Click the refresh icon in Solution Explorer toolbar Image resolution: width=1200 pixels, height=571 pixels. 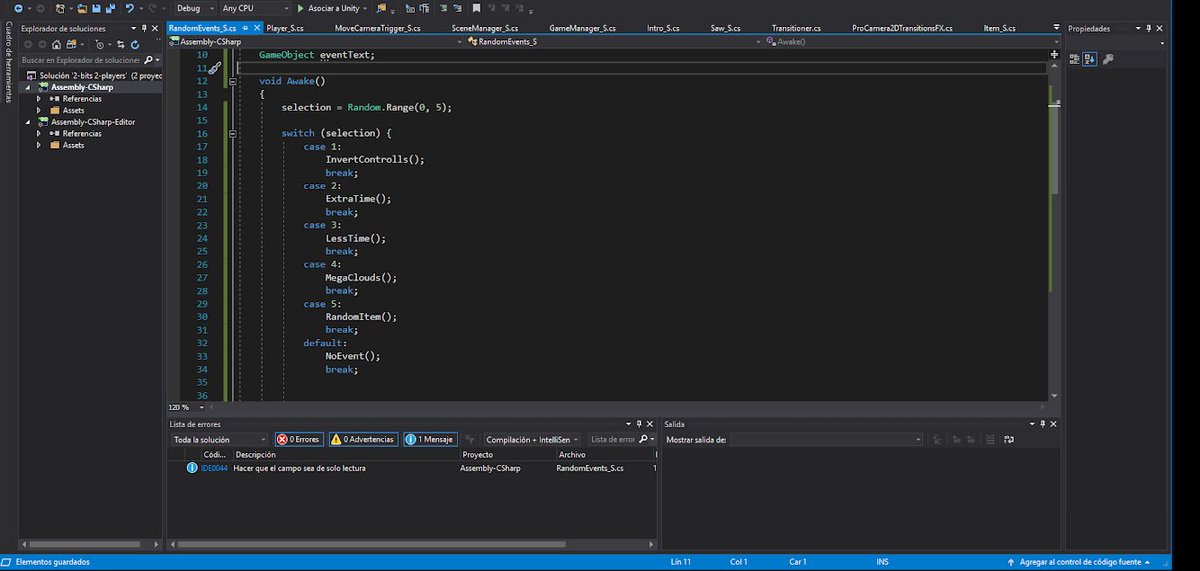[134, 45]
